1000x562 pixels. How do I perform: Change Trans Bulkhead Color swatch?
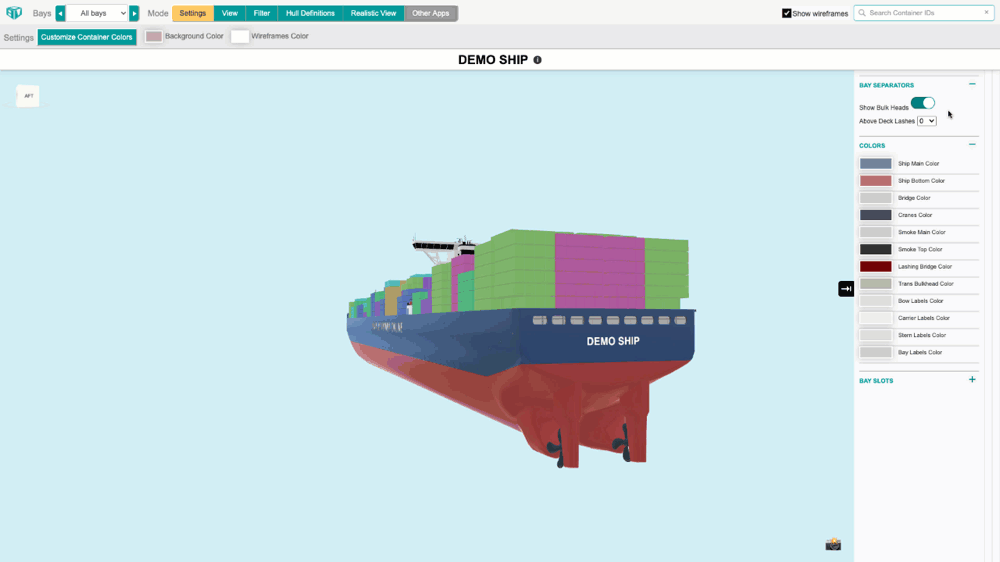click(x=876, y=284)
